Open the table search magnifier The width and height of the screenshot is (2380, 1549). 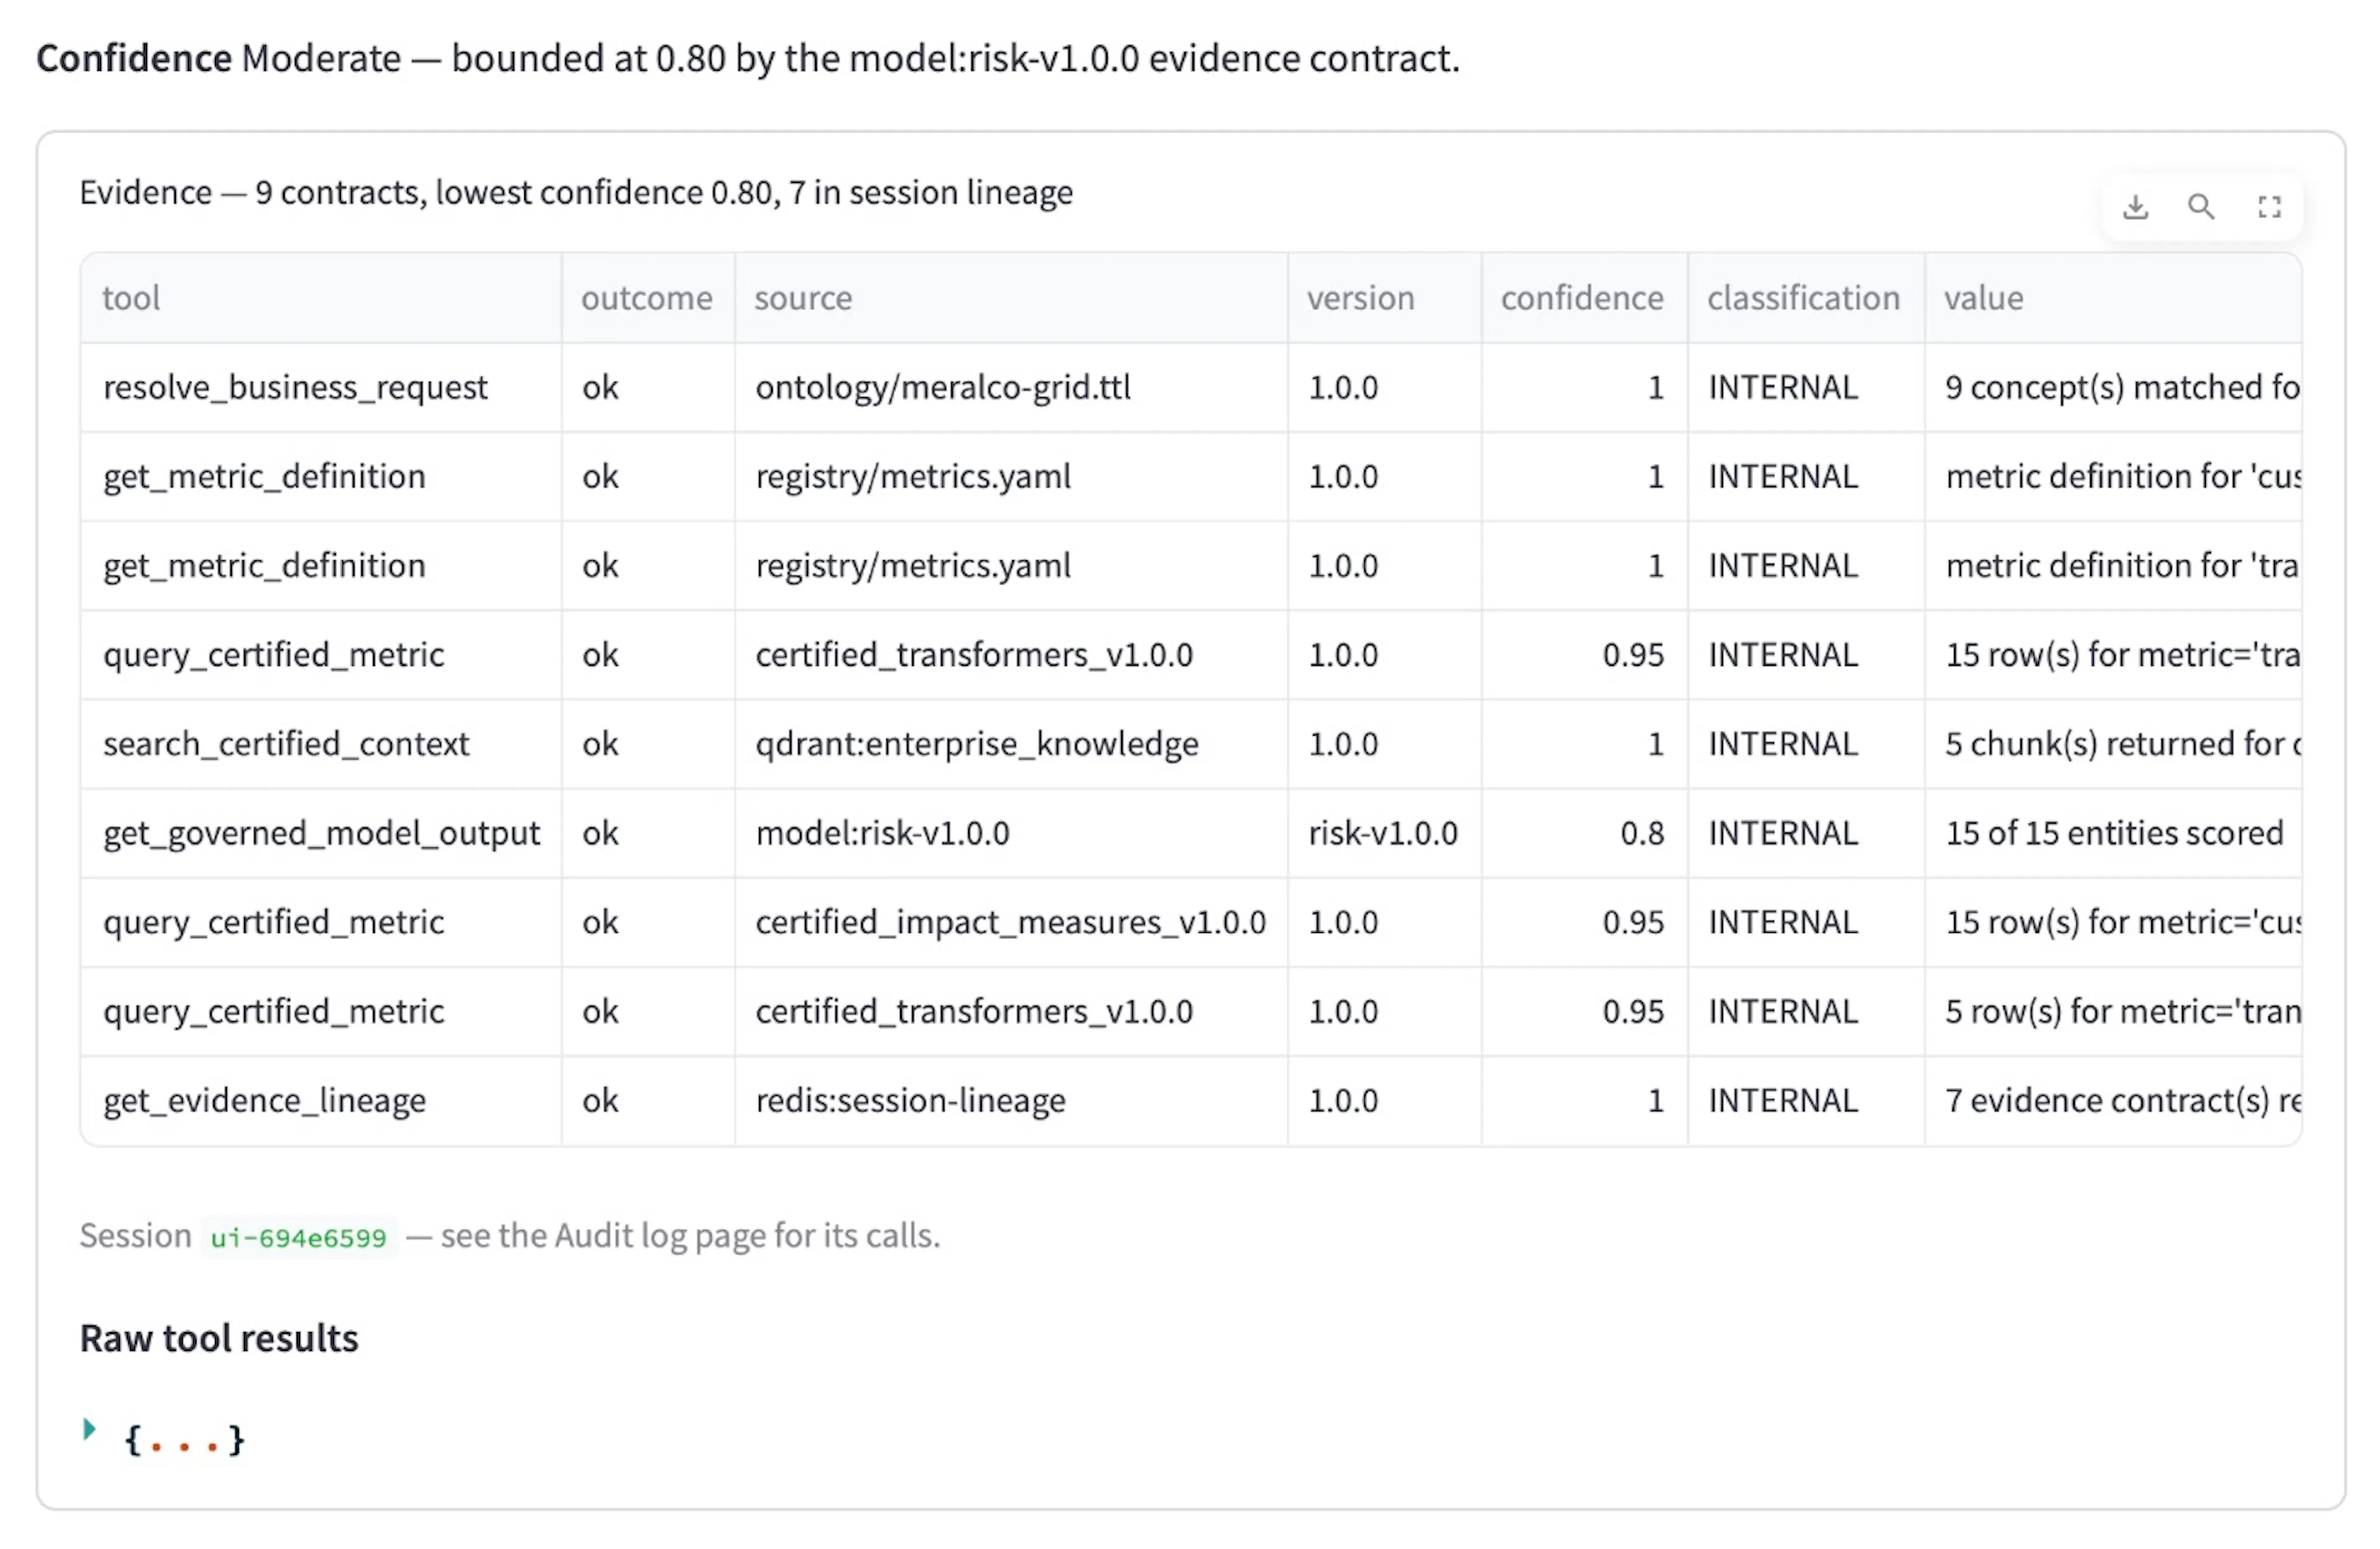tap(2201, 207)
